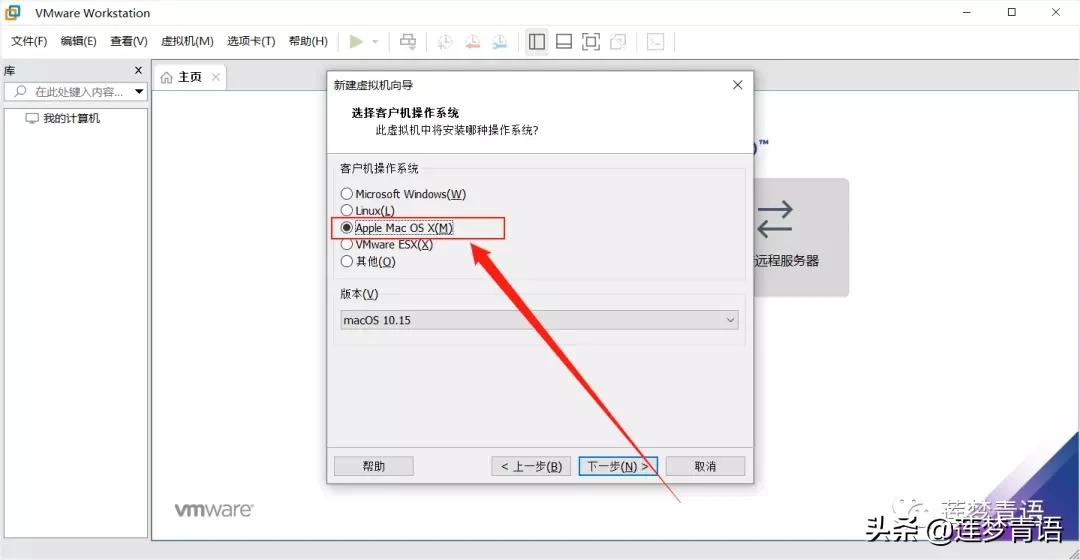Click the green power-on play button
Screen dimensions: 1080x560
coord(356,42)
